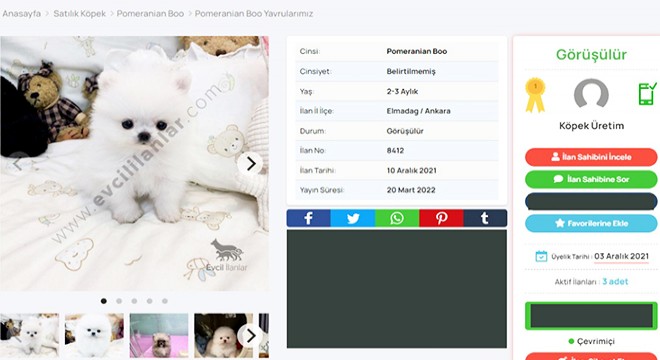Click İlan Sahibini İncele button
This screenshot has height=360, width=660.
[591, 157]
